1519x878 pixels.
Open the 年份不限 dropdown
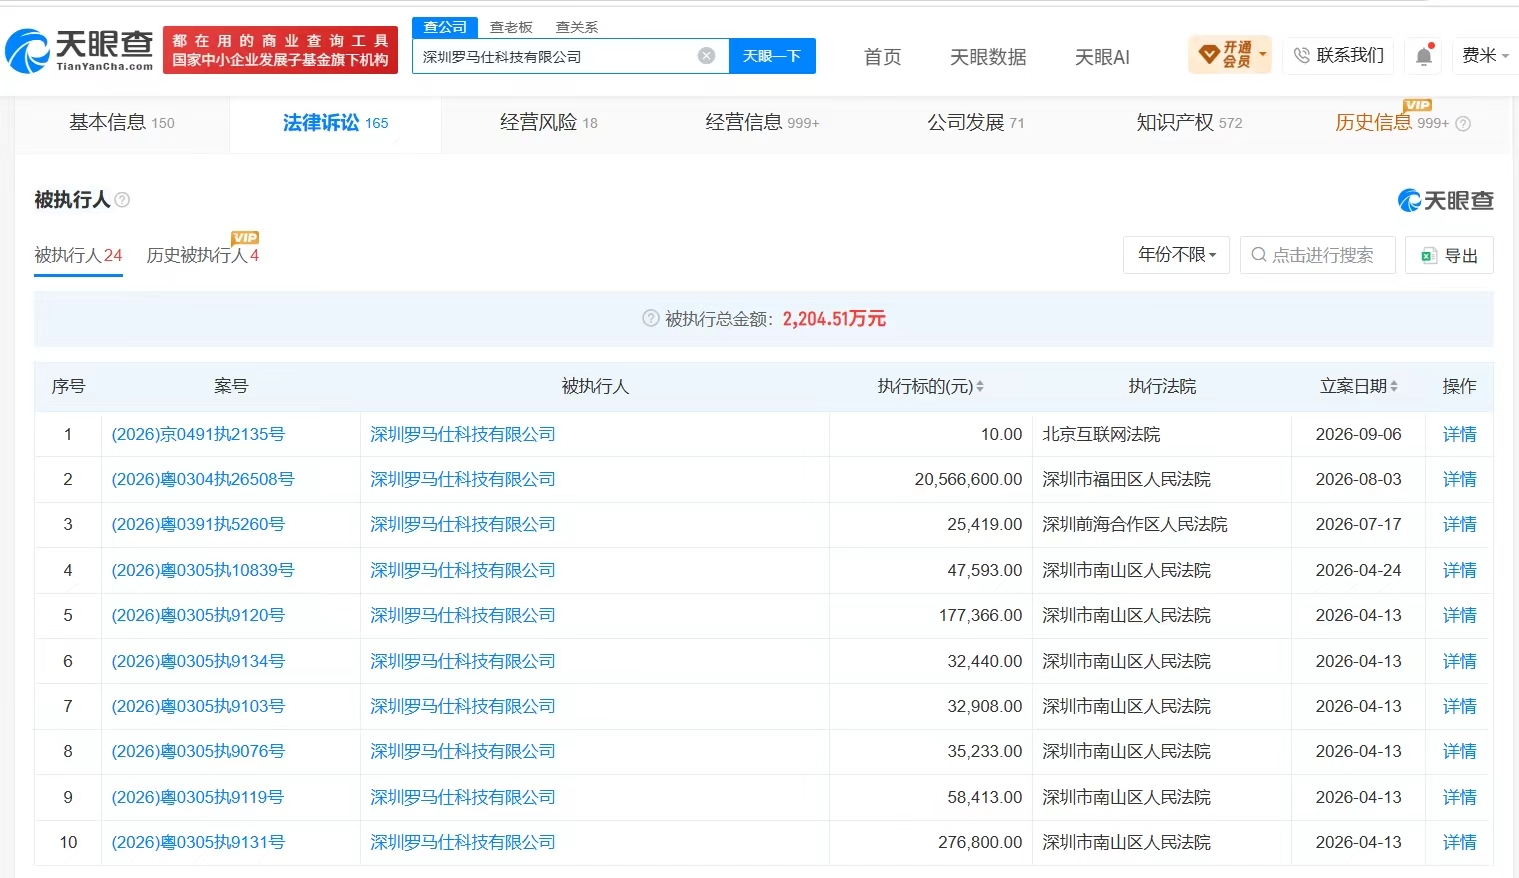coord(1177,255)
